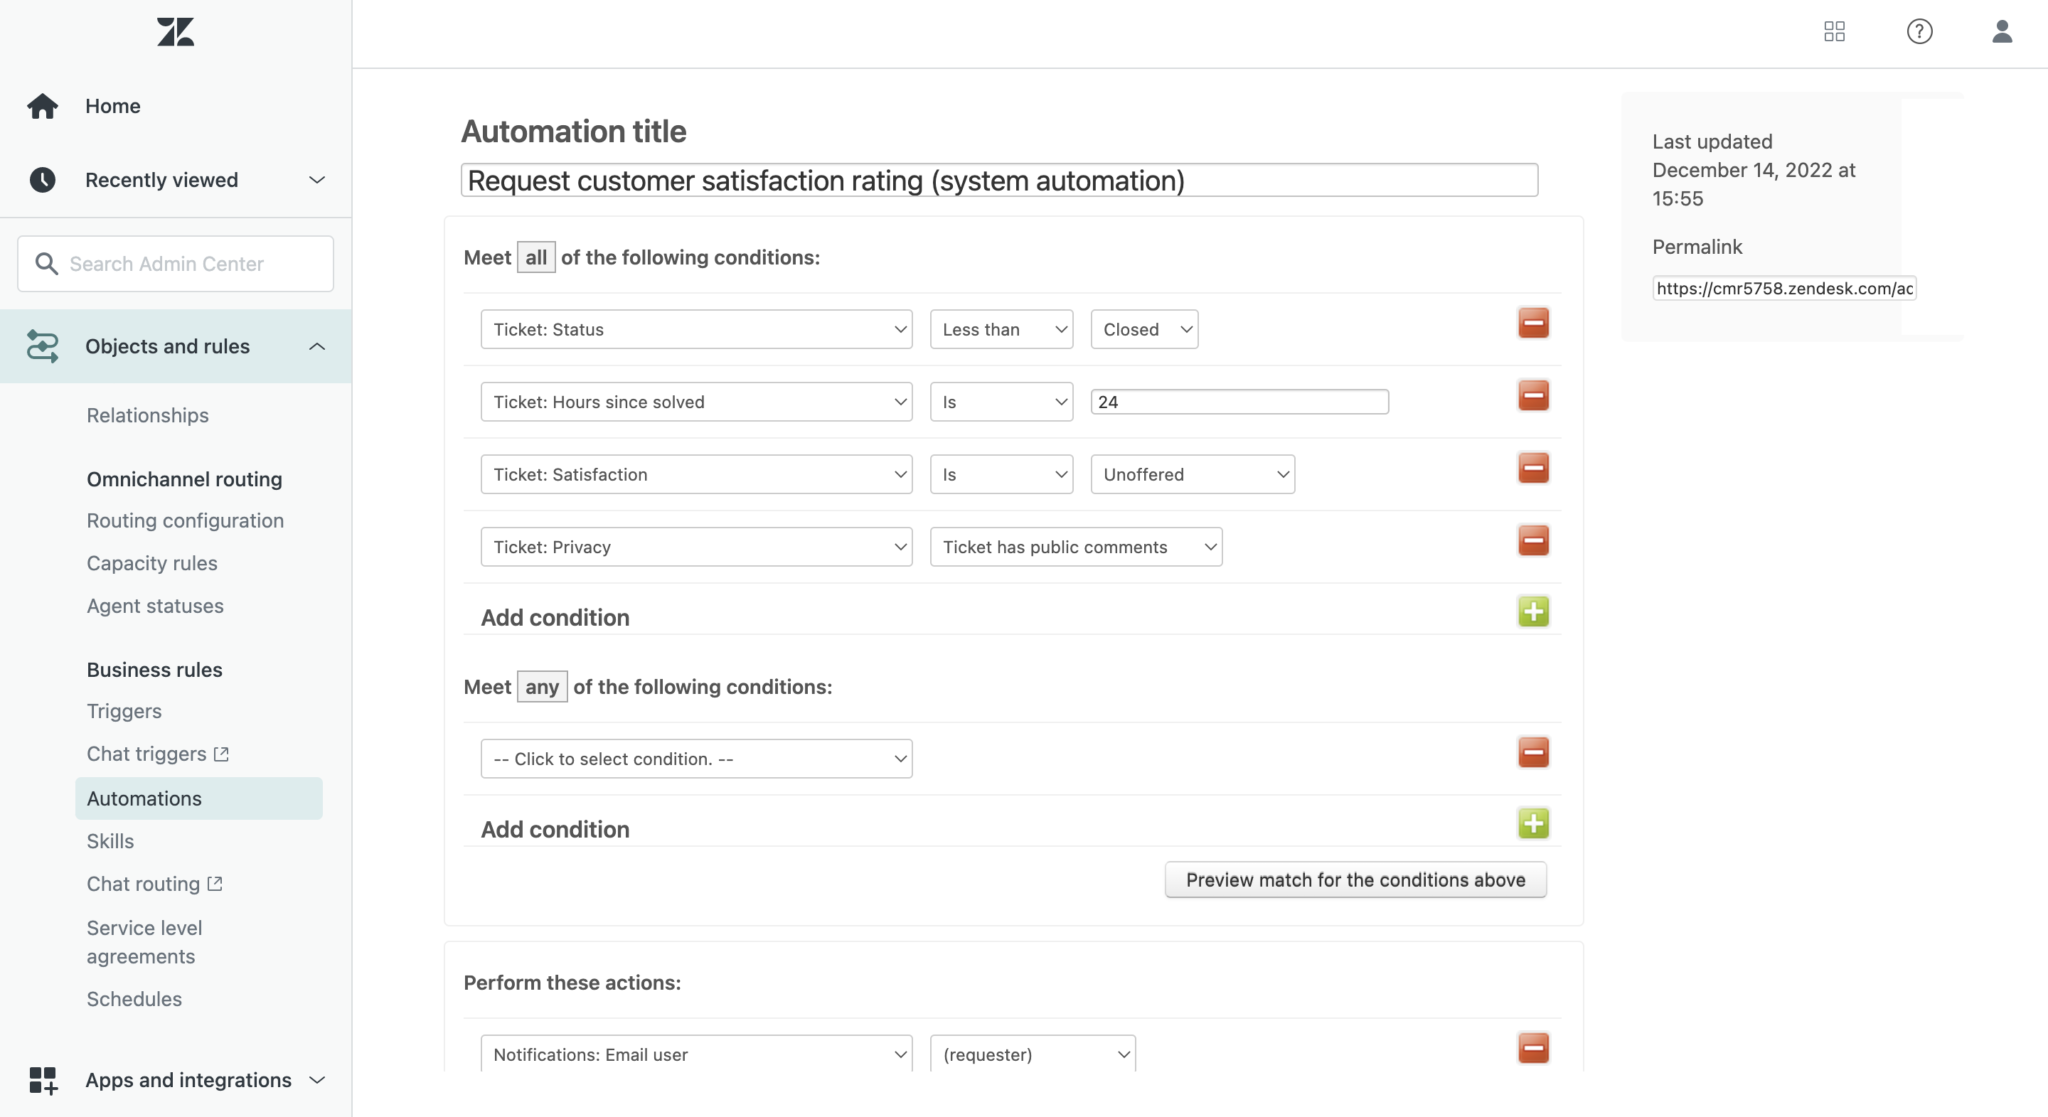The image size is (2048, 1117).
Task: Collapse the Objects and rules section
Action: pyautogui.click(x=317, y=346)
